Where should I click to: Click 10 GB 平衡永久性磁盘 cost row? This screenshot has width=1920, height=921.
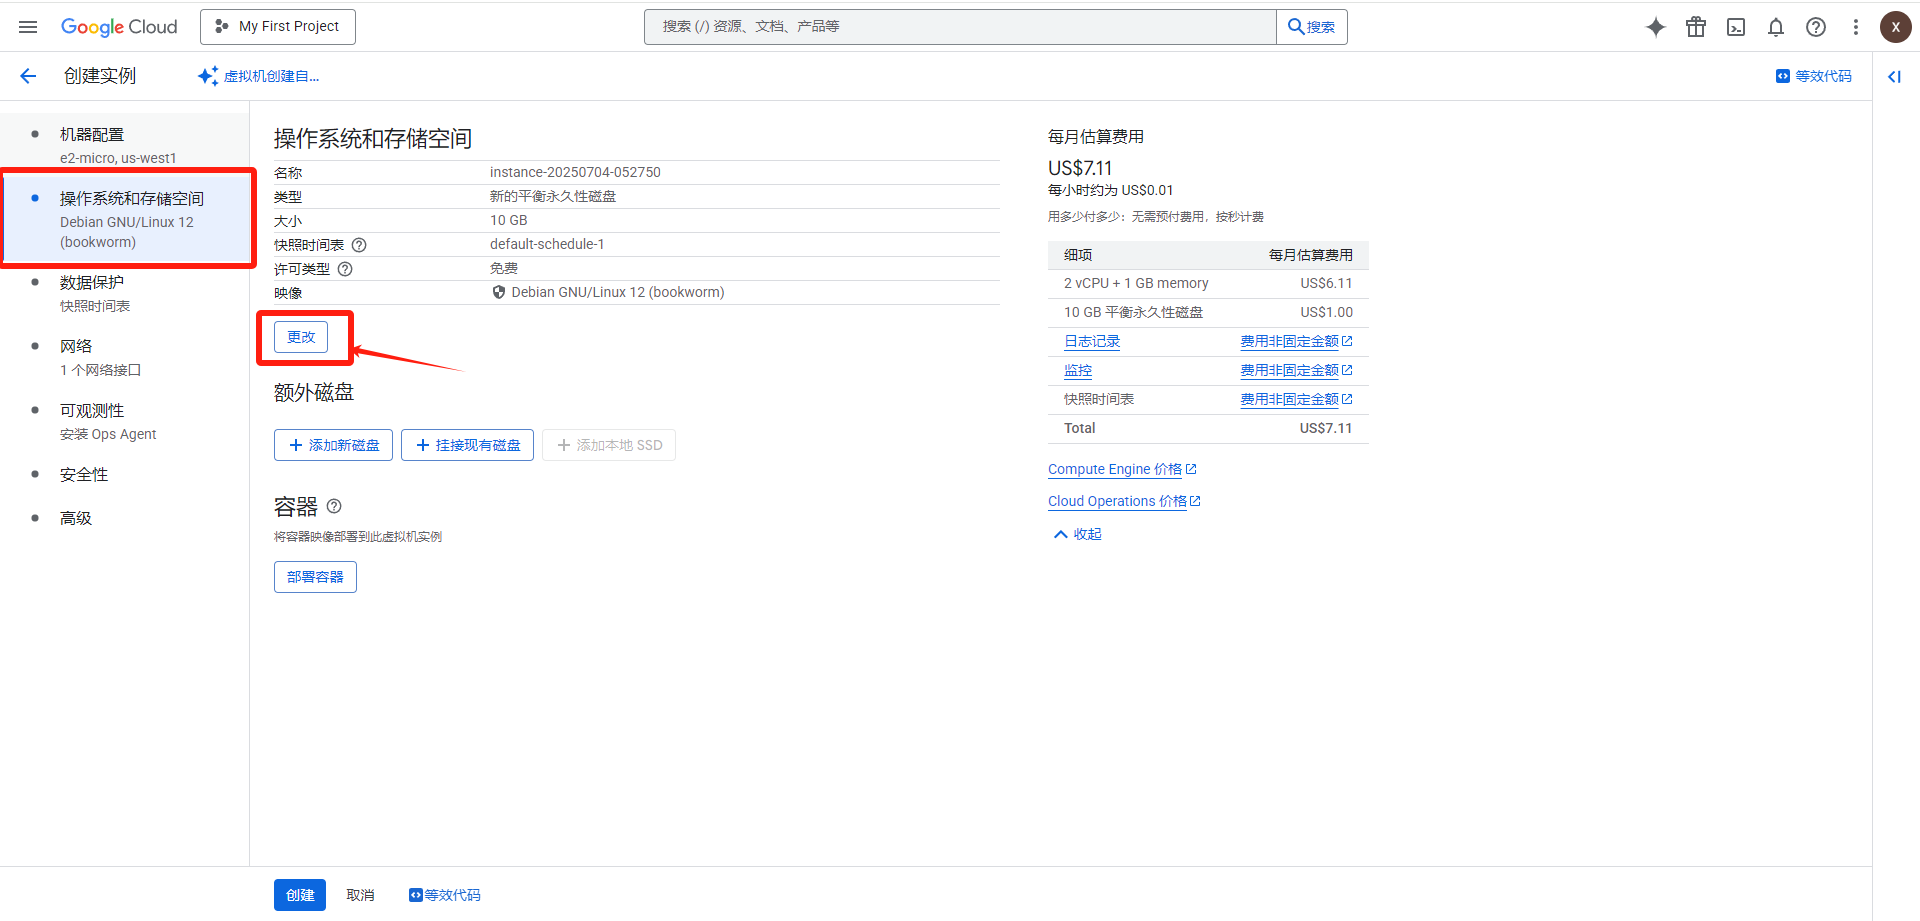coord(1208,313)
